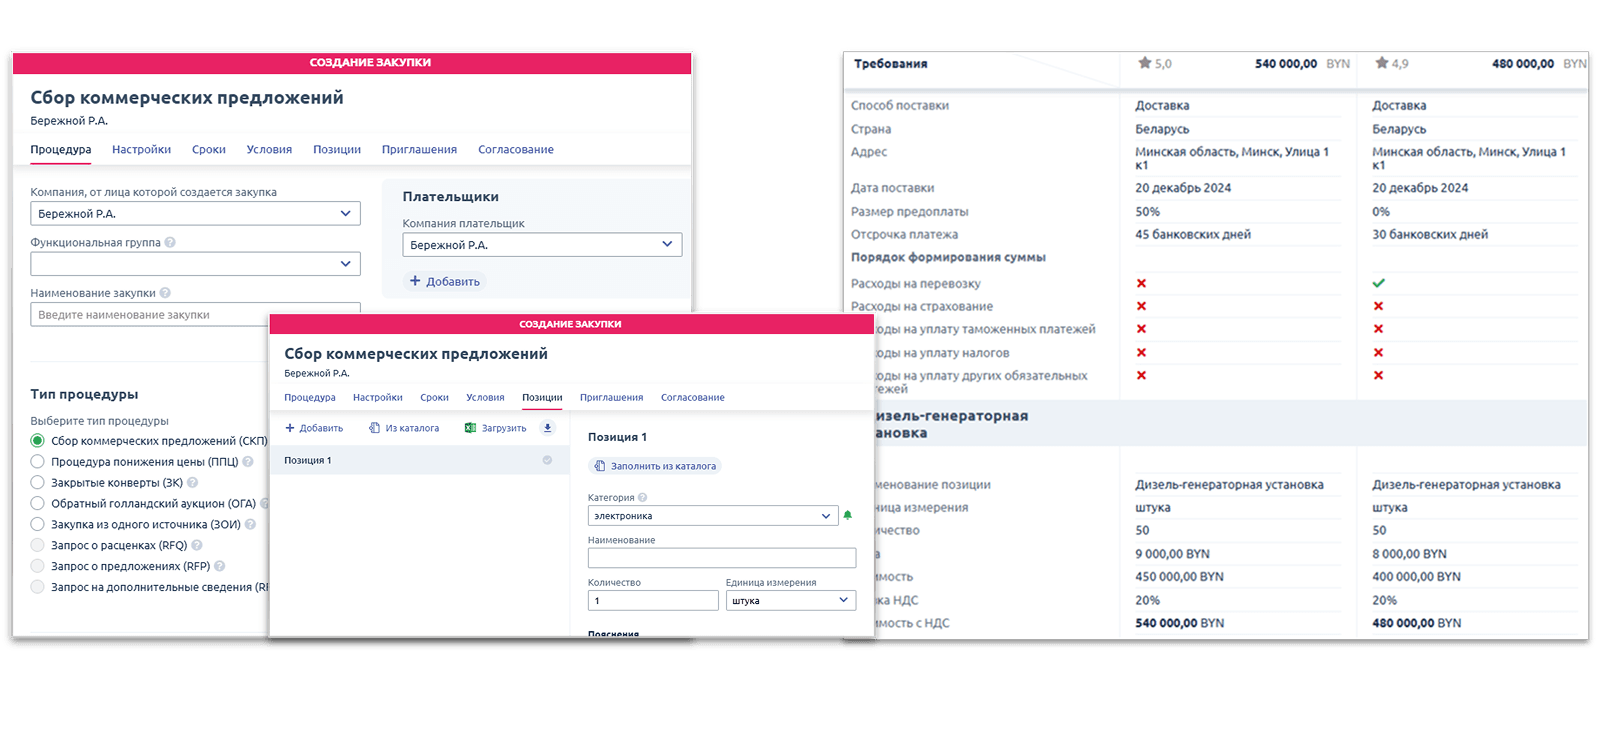The width and height of the screenshot is (1624, 750).
Task: Click Заполнить из каталога button
Action: click(656, 466)
